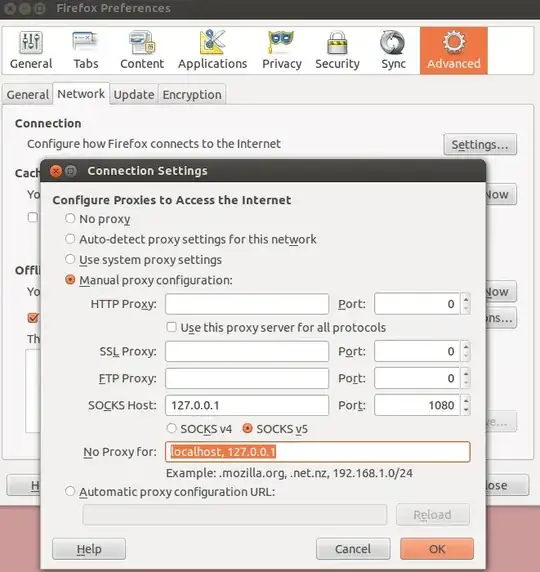
Task: Open the Privacy preferences pane
Action: 282,51
